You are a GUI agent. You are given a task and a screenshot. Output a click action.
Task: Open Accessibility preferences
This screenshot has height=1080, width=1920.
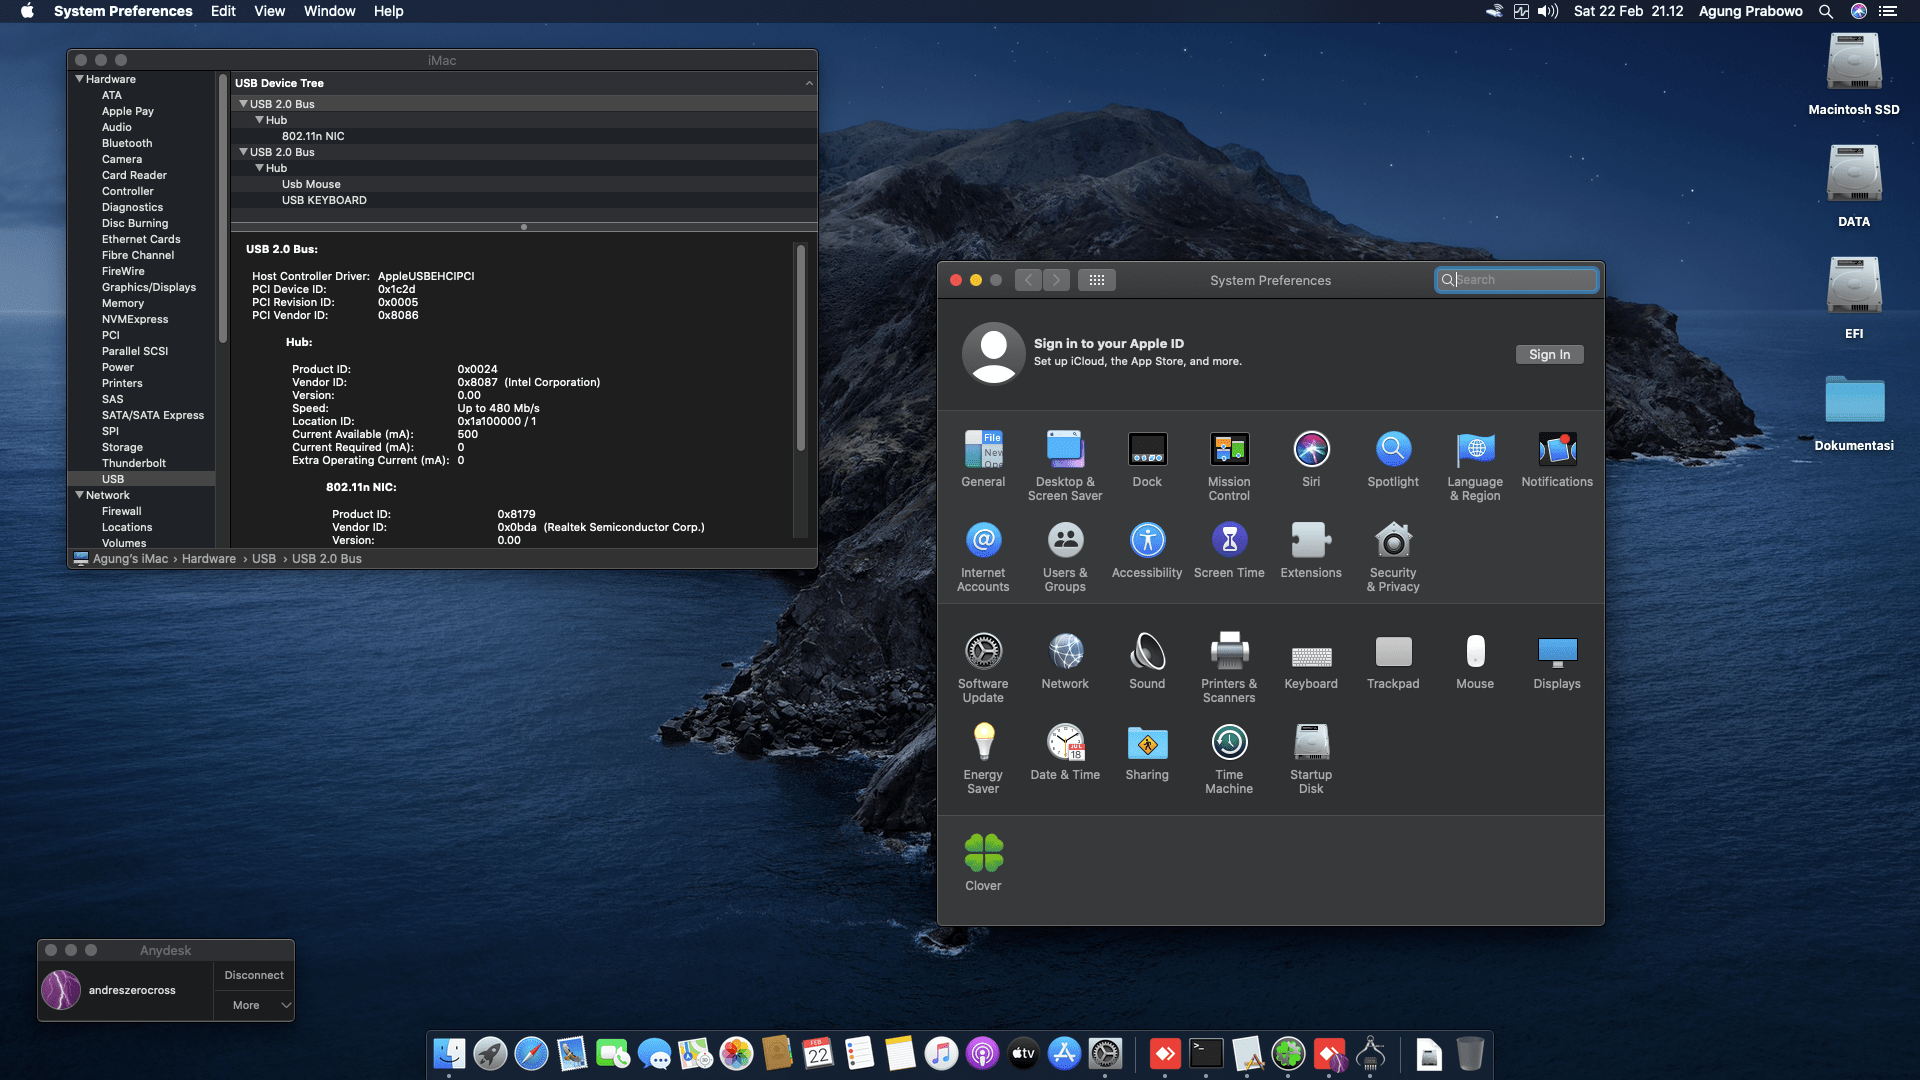(x=1147, y=550)
